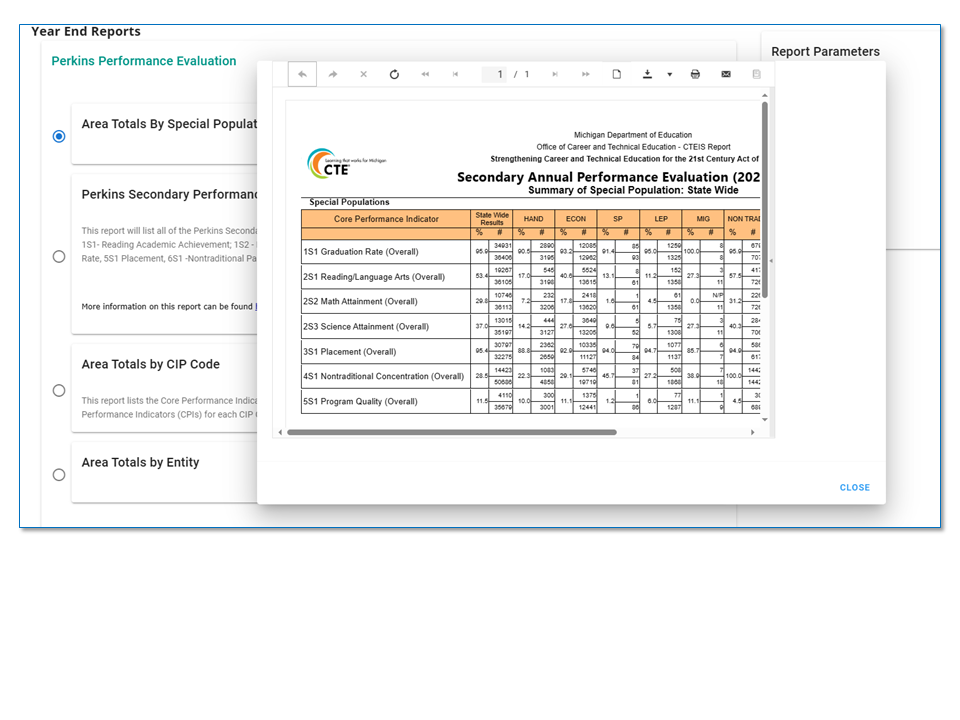Select Area Totals by Entity radio button
The width and height of the screenshot is (960, 720).
[59, 475]
